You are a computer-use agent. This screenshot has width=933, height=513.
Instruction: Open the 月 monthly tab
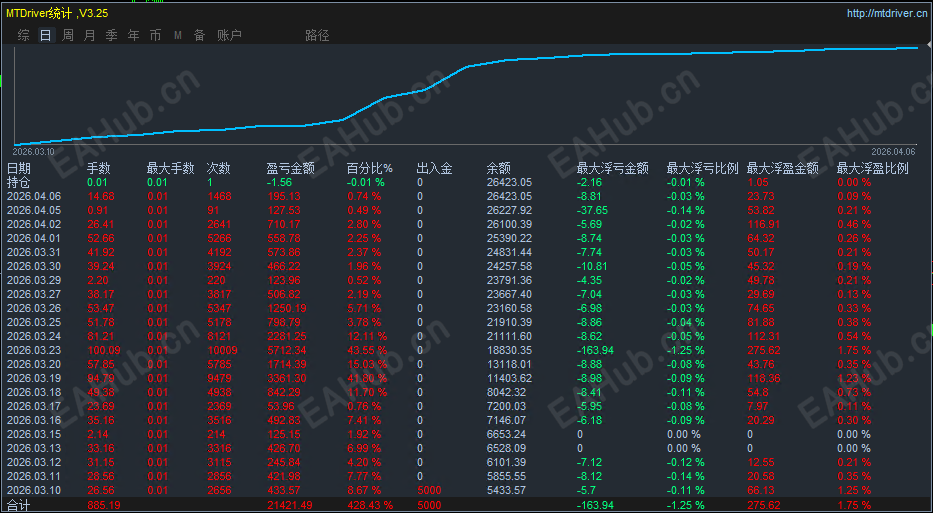89,36
